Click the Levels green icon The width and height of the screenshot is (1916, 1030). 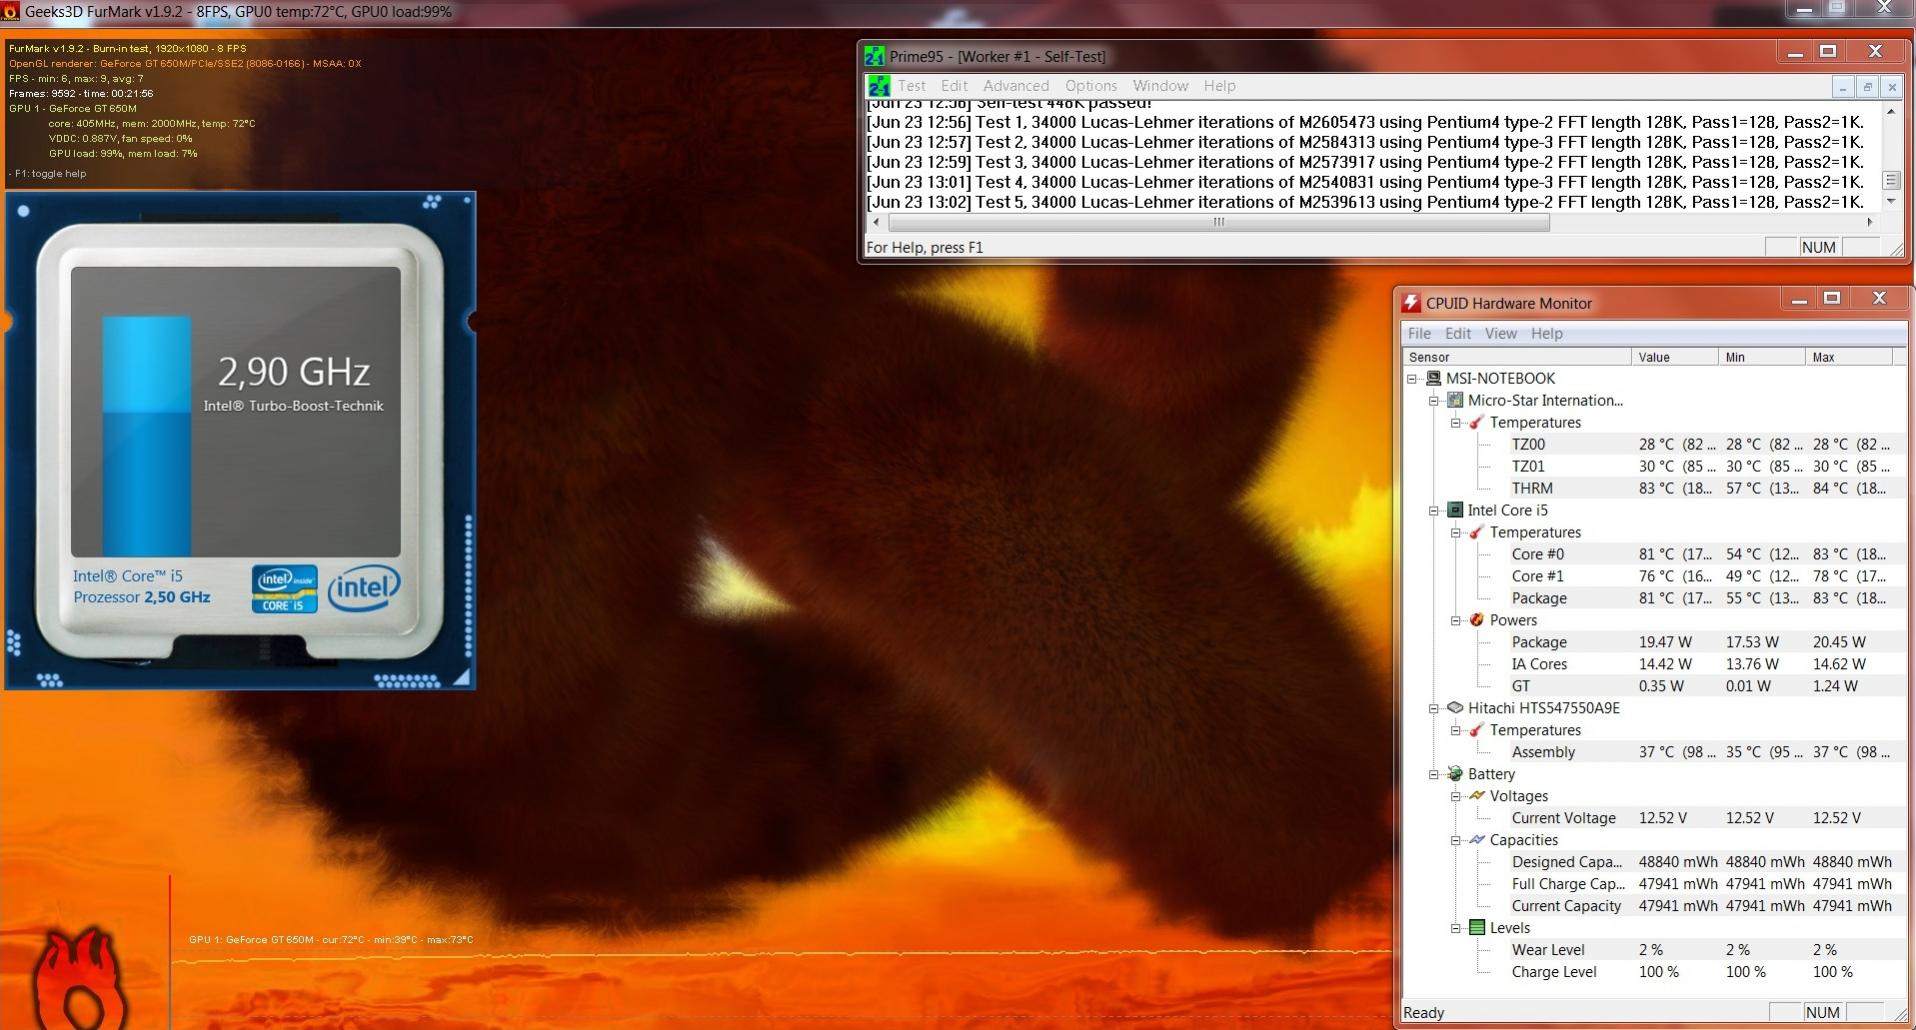click(1477, 928)
